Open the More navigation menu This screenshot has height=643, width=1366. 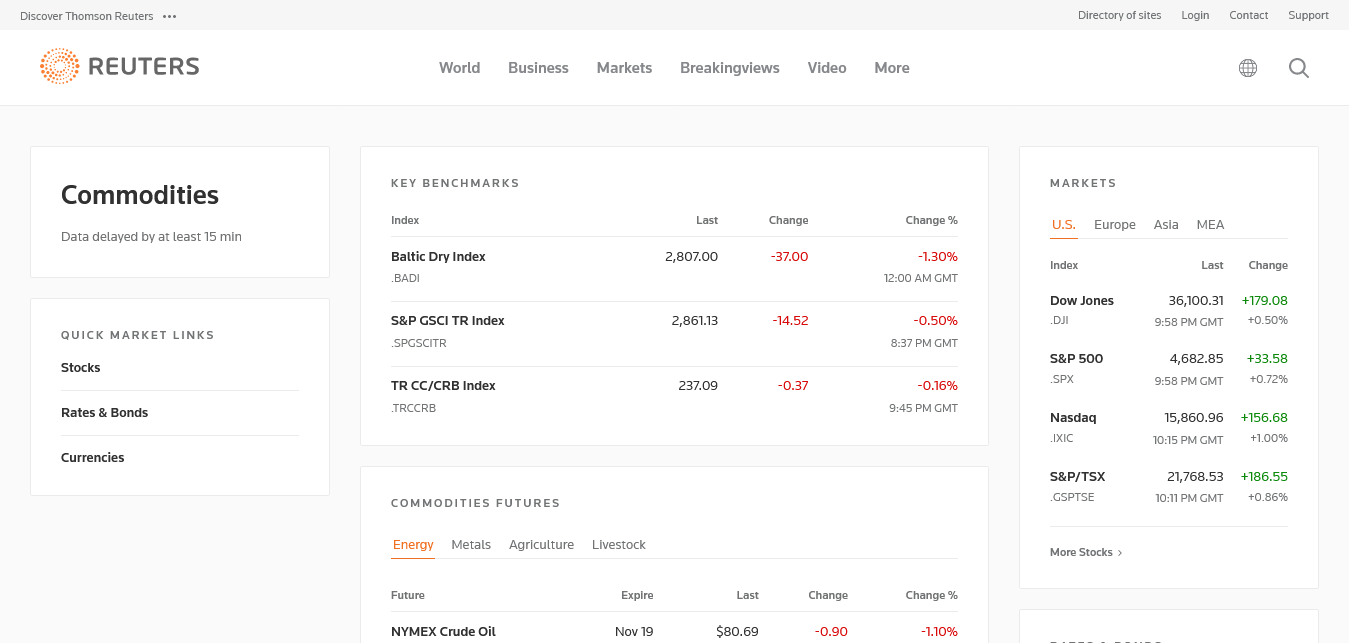click(891, 68)
